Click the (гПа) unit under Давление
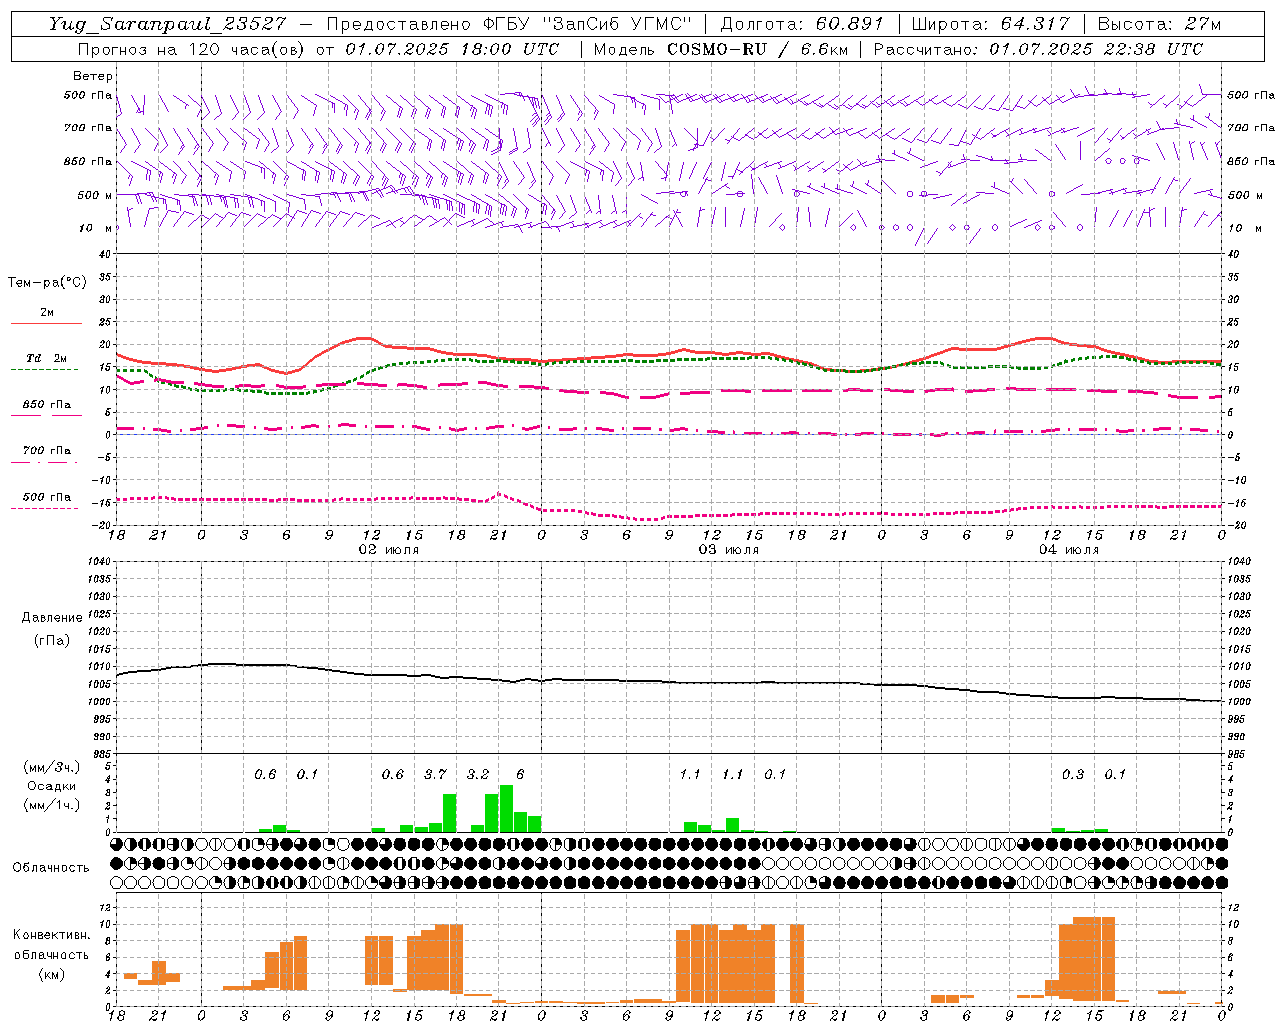The height and width of the screenshot is (1024, 1280). (51, 640)
